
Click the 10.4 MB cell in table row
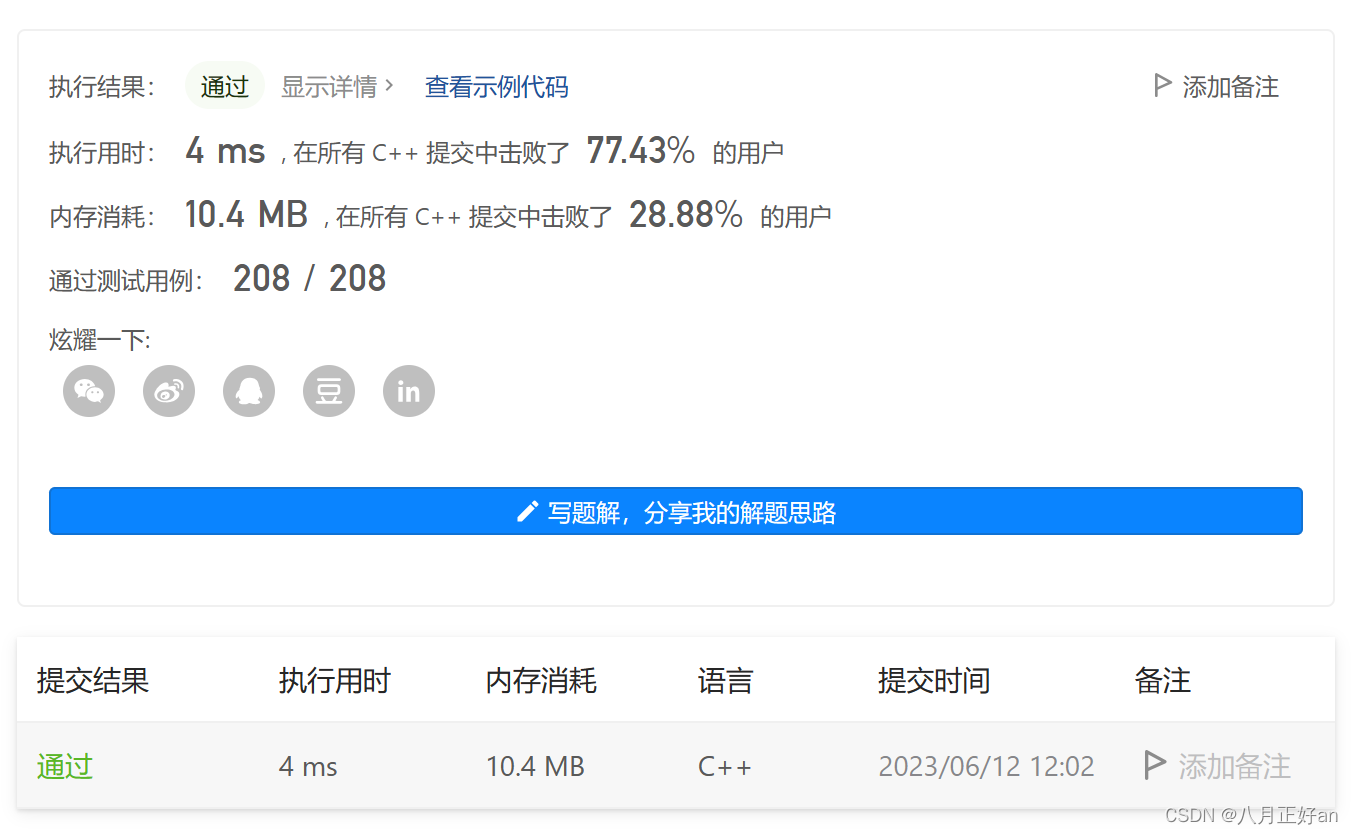coord(535,767)
